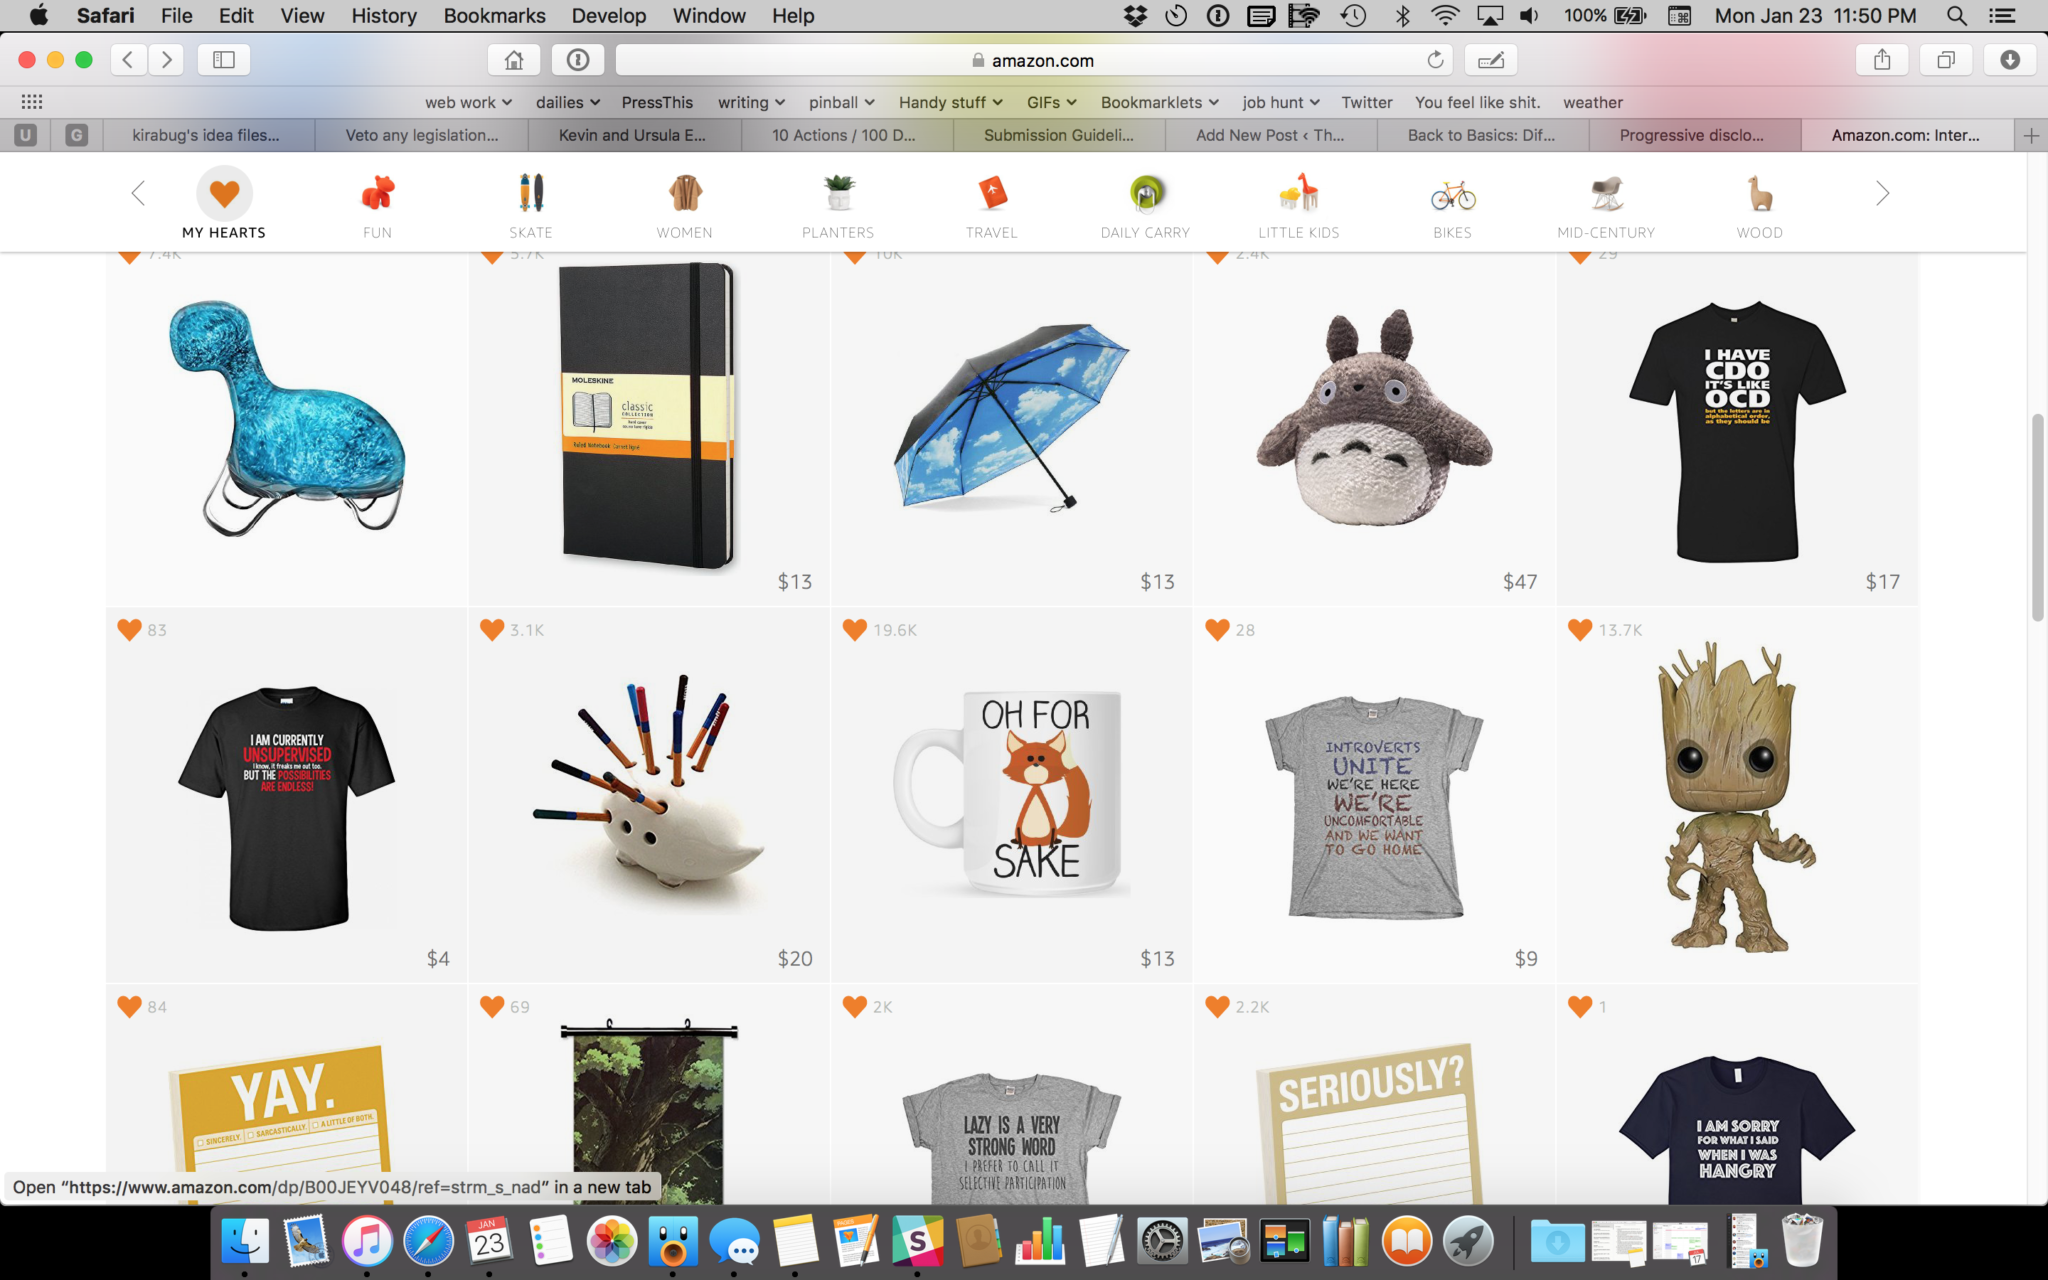Image resolution: width=2048 pixels, height=1280 pixels.
Task: Go back in Safari history
Action: [128, 60]
